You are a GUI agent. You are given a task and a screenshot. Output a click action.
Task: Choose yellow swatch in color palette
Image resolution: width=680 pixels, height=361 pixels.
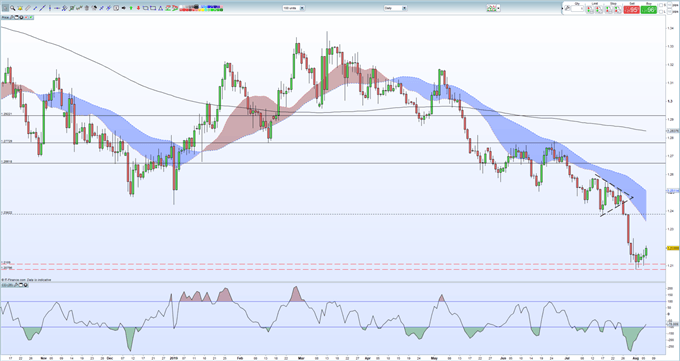click(203, 10)
